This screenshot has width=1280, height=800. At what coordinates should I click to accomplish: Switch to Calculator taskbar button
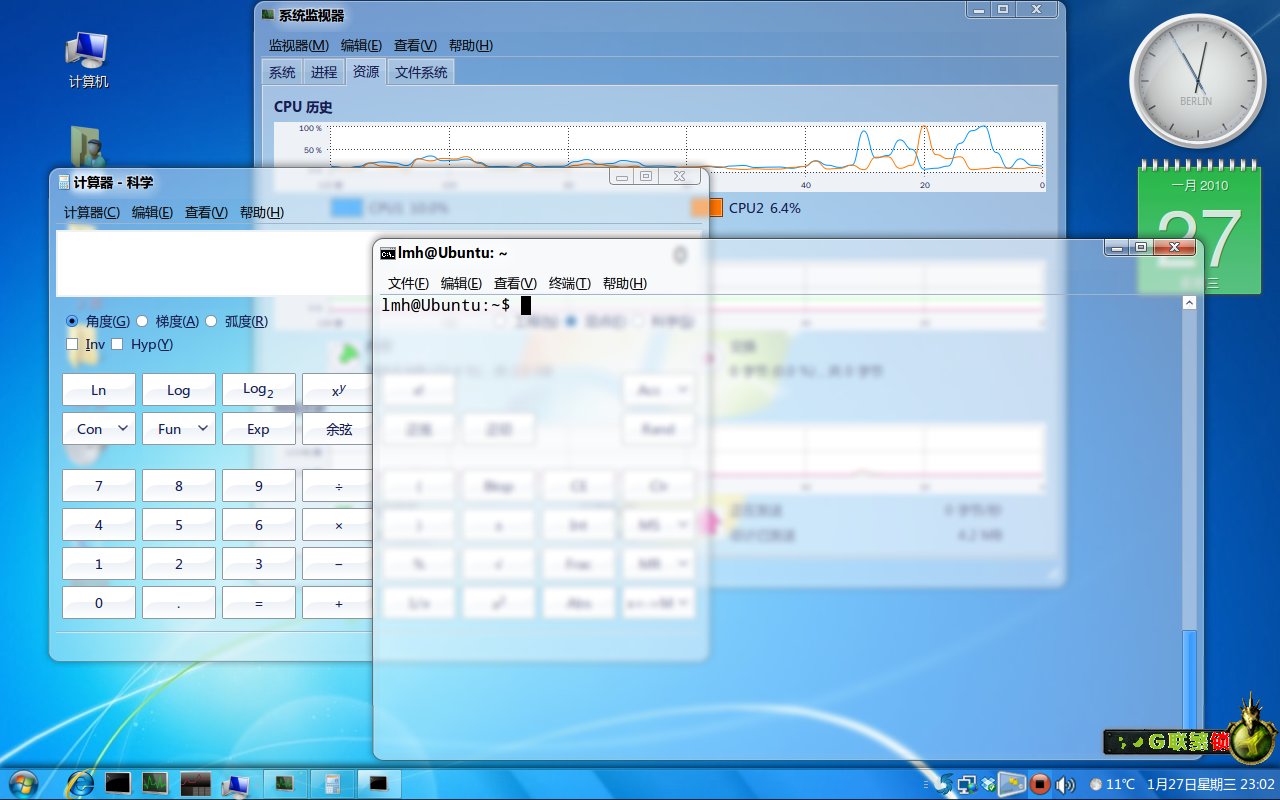coord(332,783)
